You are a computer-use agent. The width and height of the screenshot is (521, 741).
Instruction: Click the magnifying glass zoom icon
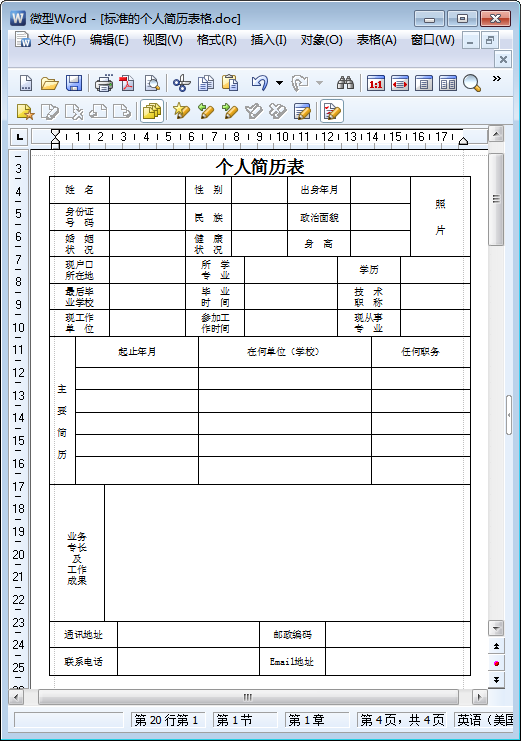[x=472, y=83]
